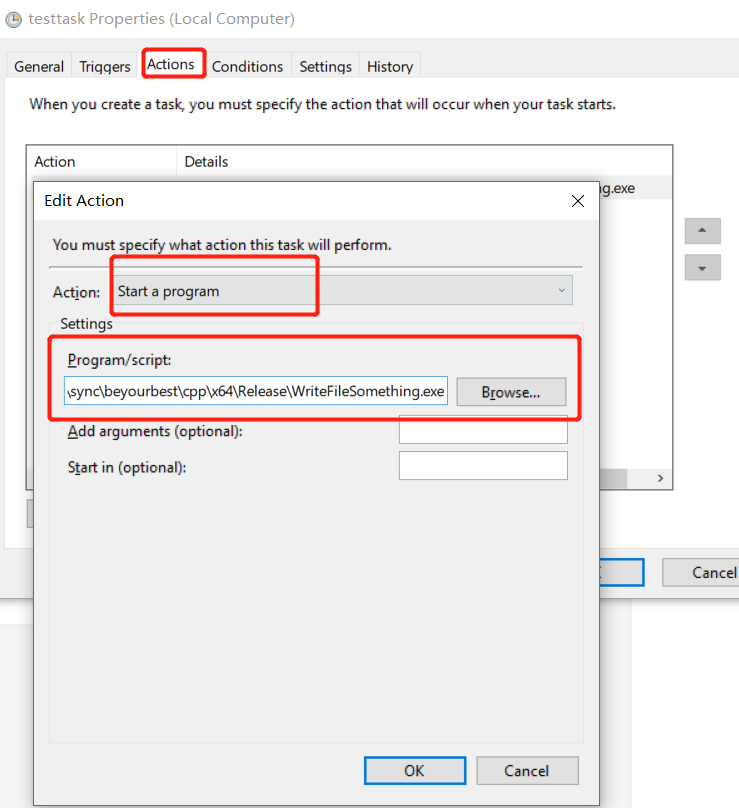View the History tab
This screenshot has height=808, width=739.
(x=390, y=66)
